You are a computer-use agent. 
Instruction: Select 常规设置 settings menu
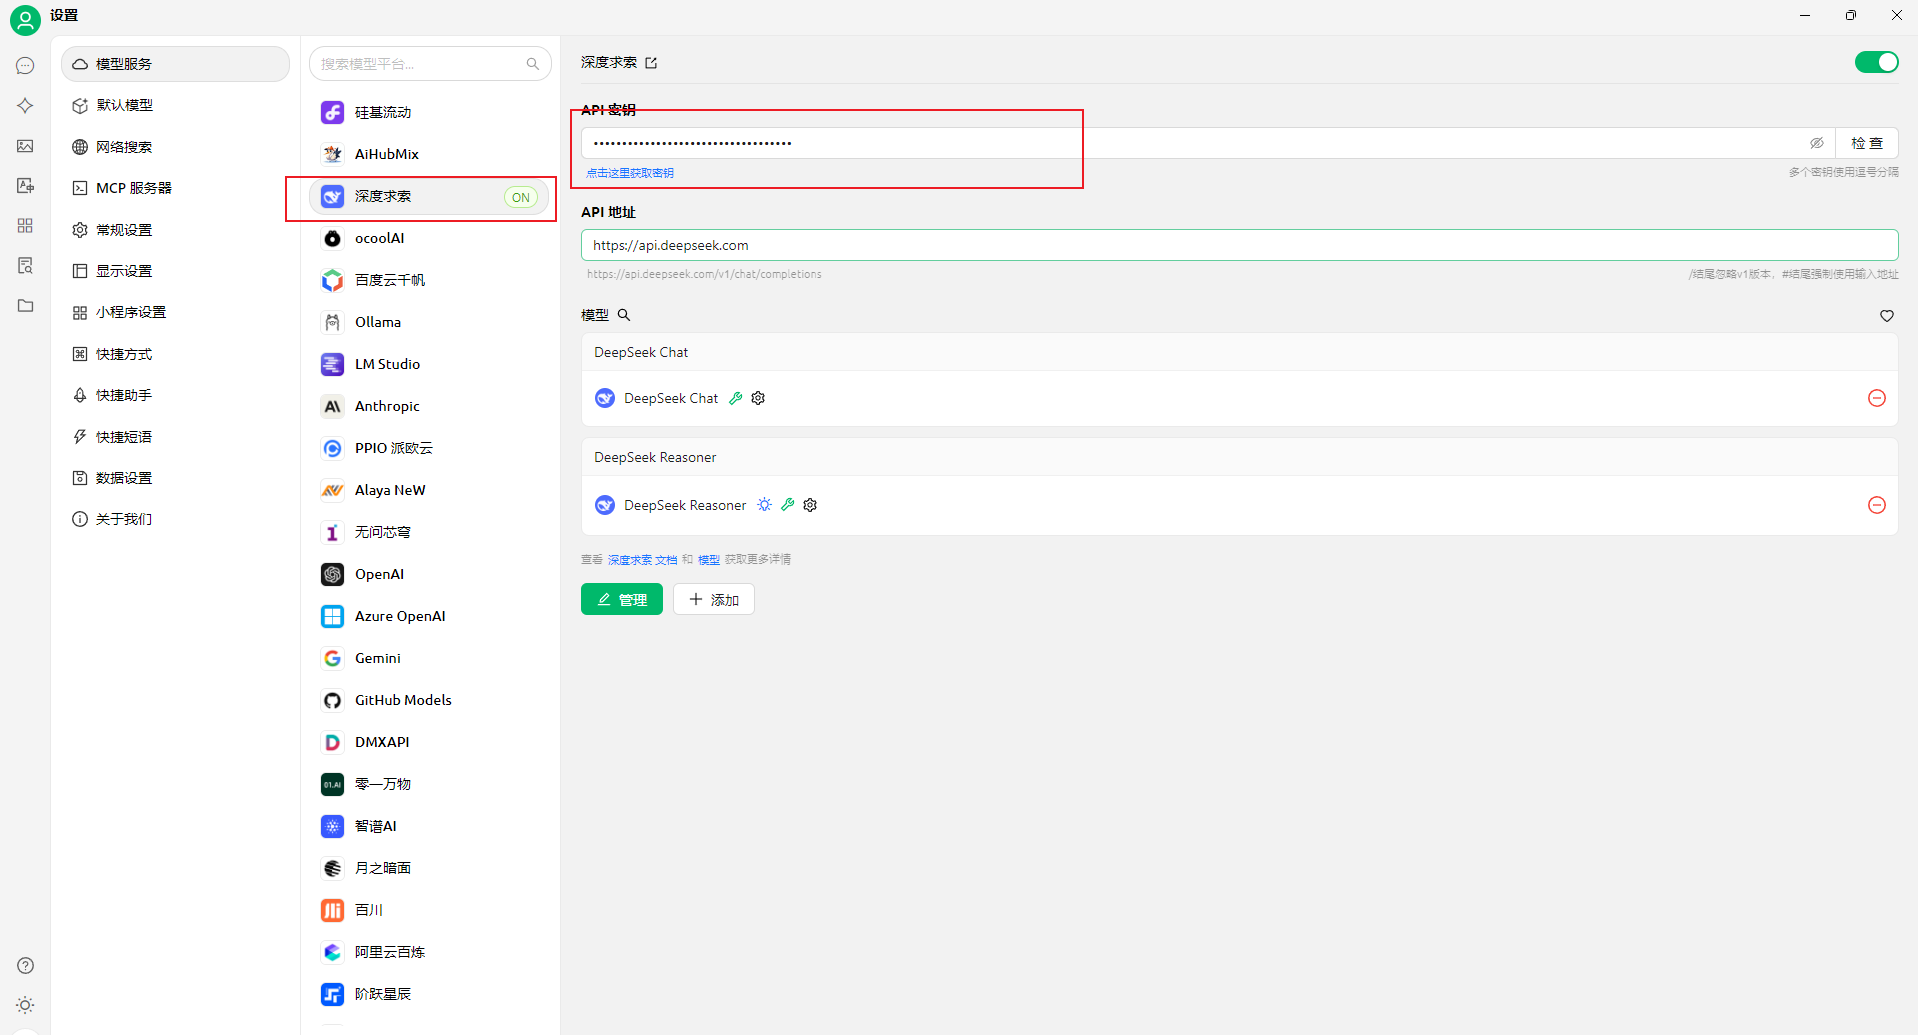[175, 230]
